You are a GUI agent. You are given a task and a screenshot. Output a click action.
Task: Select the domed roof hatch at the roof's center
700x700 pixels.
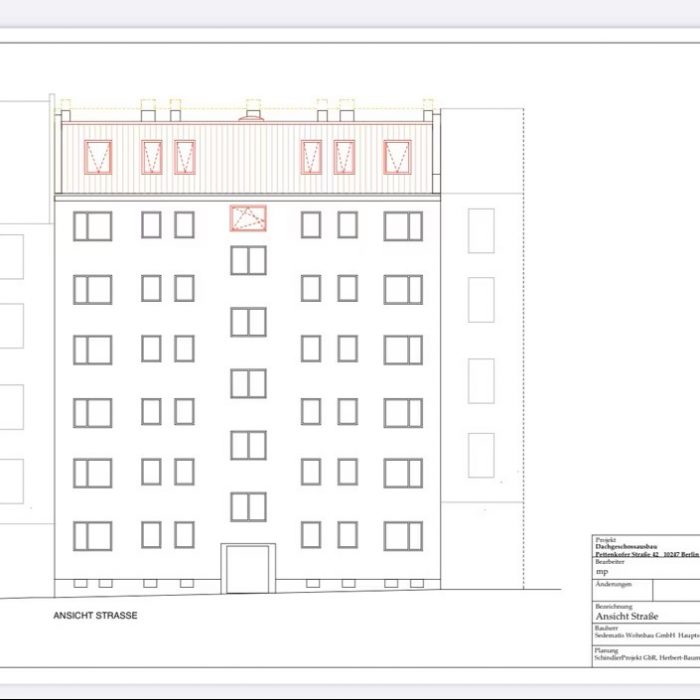(254, 116)
